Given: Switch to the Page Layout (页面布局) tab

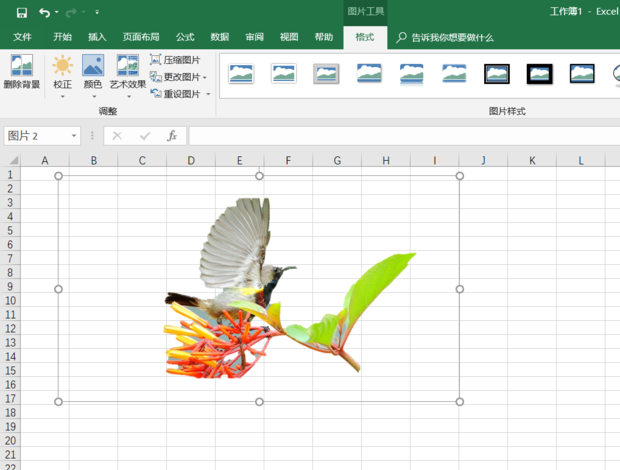Looking at the screenshot, I should 140,37.
